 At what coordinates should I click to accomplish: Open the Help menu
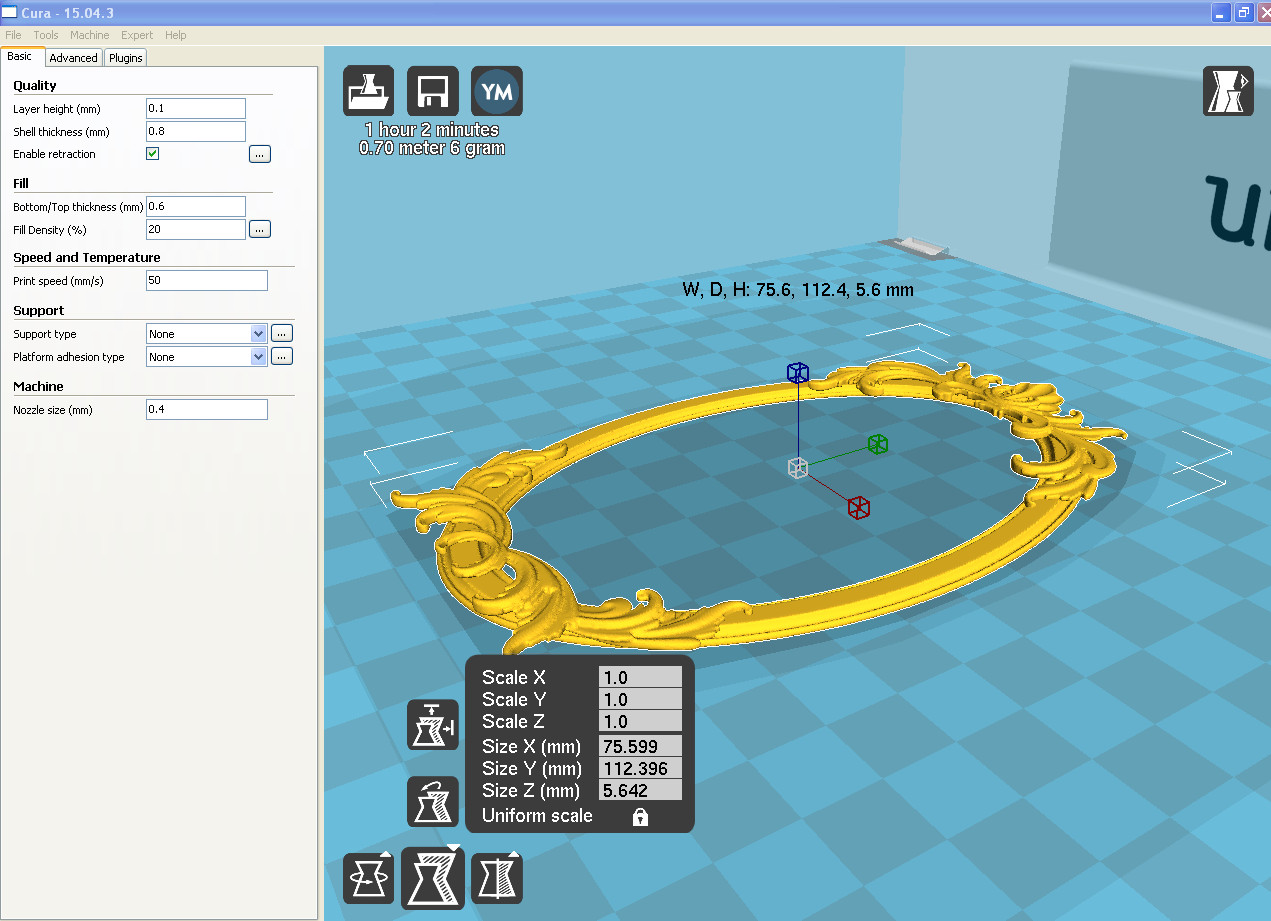tap(176, 35)
